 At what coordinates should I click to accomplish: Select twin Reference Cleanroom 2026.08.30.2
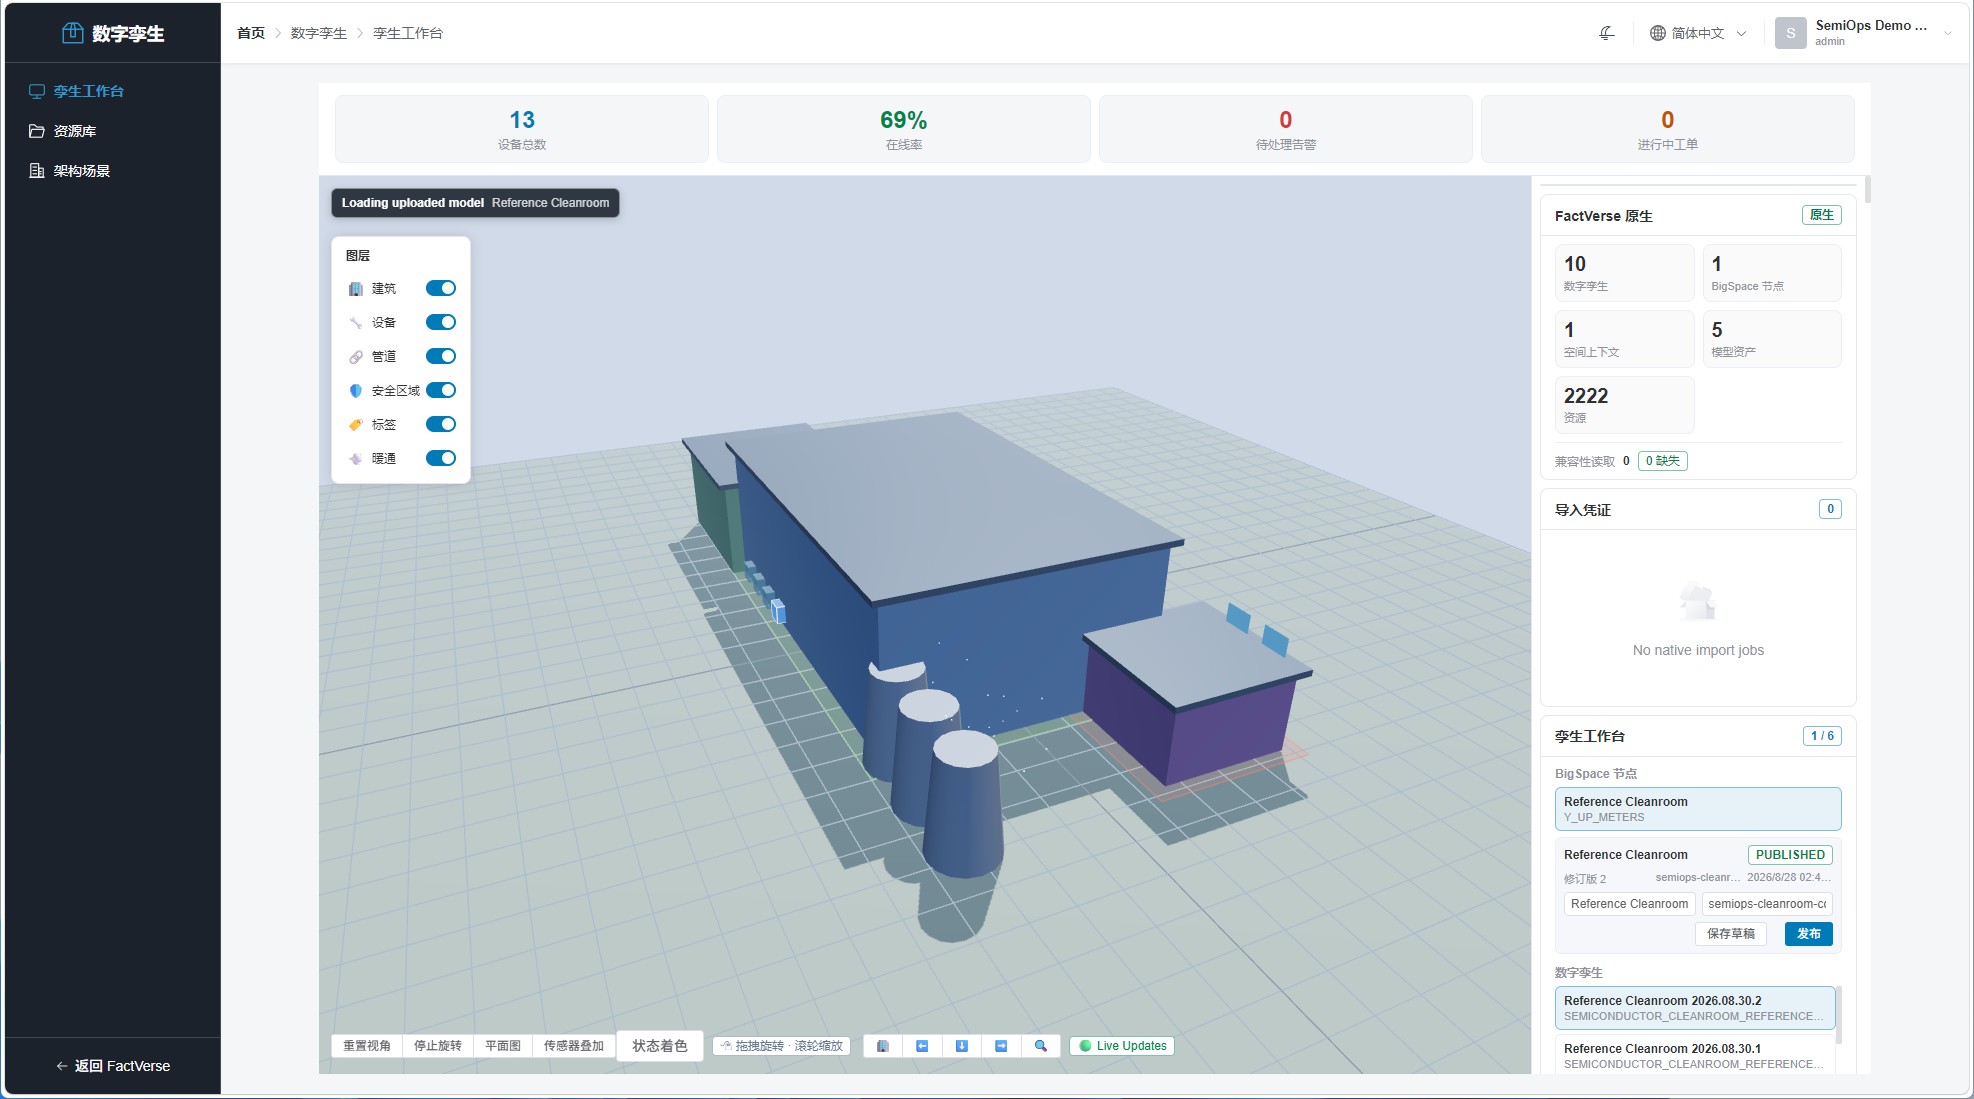pyautogui.click(x=1695, y=1008)
